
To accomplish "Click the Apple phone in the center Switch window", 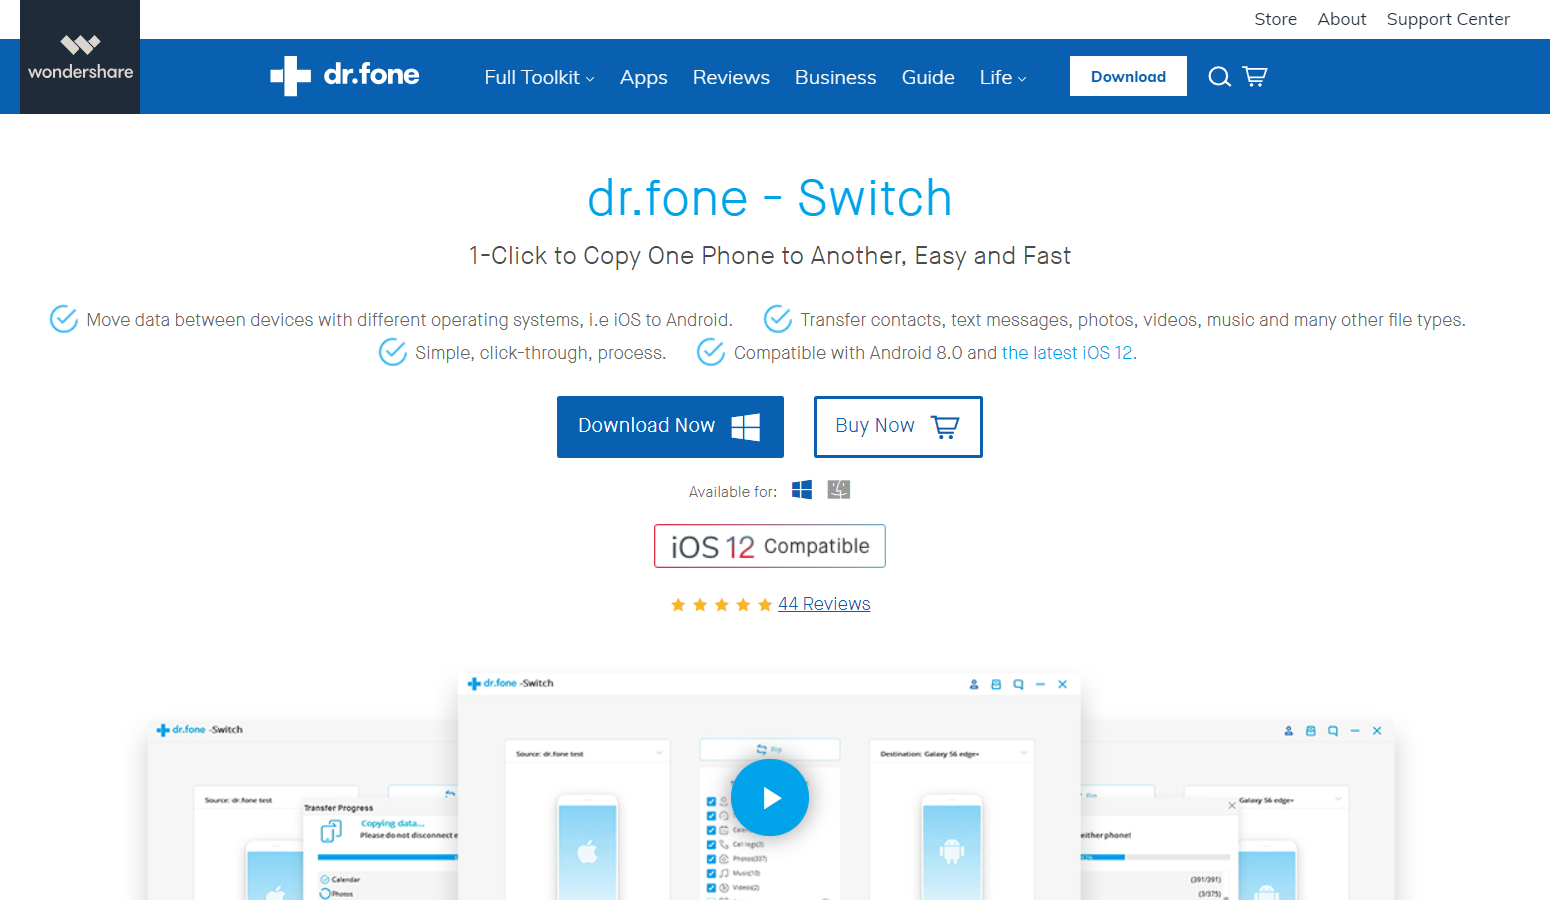I will pyautogui.click(x=588, y=847).
